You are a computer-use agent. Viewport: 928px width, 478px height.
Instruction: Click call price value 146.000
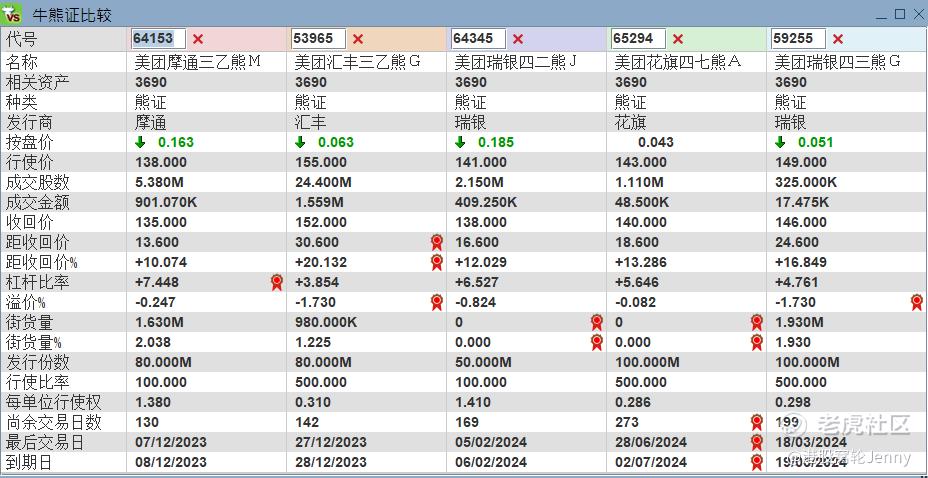(801, 222)
